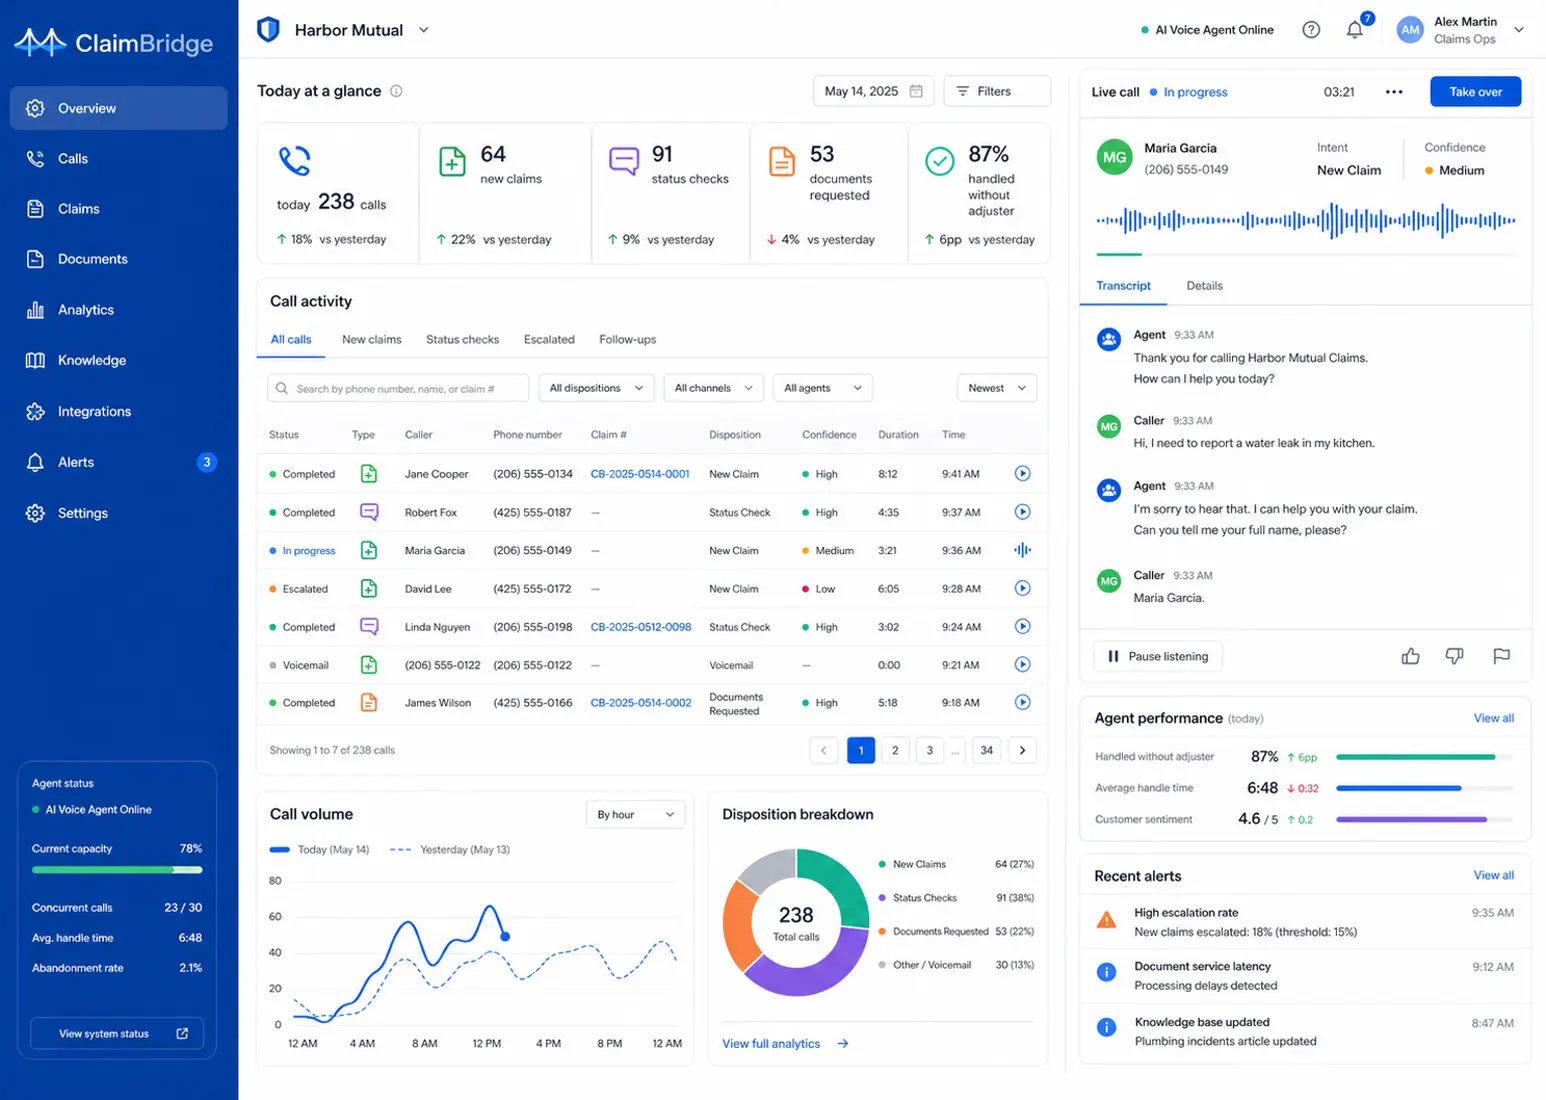Open live call more options menu
The height and width of the screenshot is (1100, 1546).
[1394, 92]
